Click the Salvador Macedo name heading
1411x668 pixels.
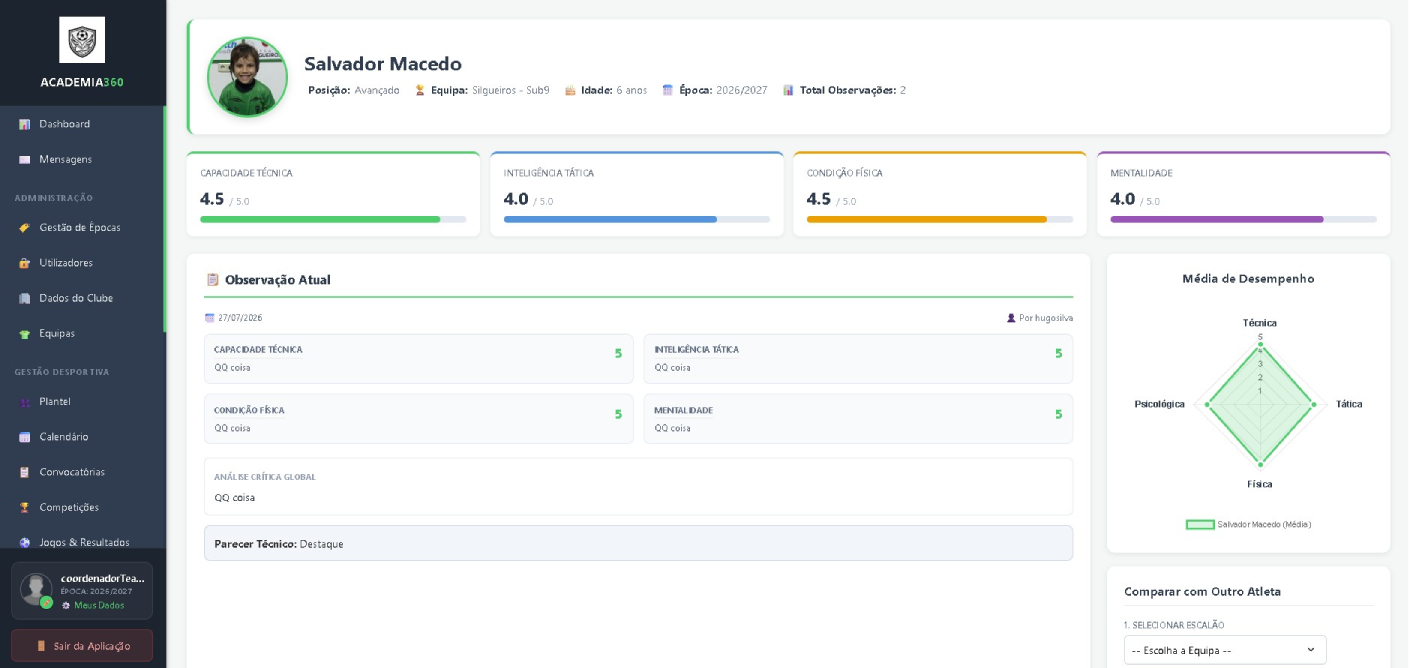click(x=383, y=64)
